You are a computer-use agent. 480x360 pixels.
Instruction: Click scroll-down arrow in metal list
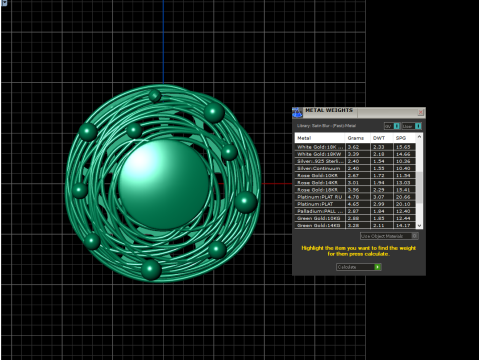pyautogui.click(x=419, y=225)
